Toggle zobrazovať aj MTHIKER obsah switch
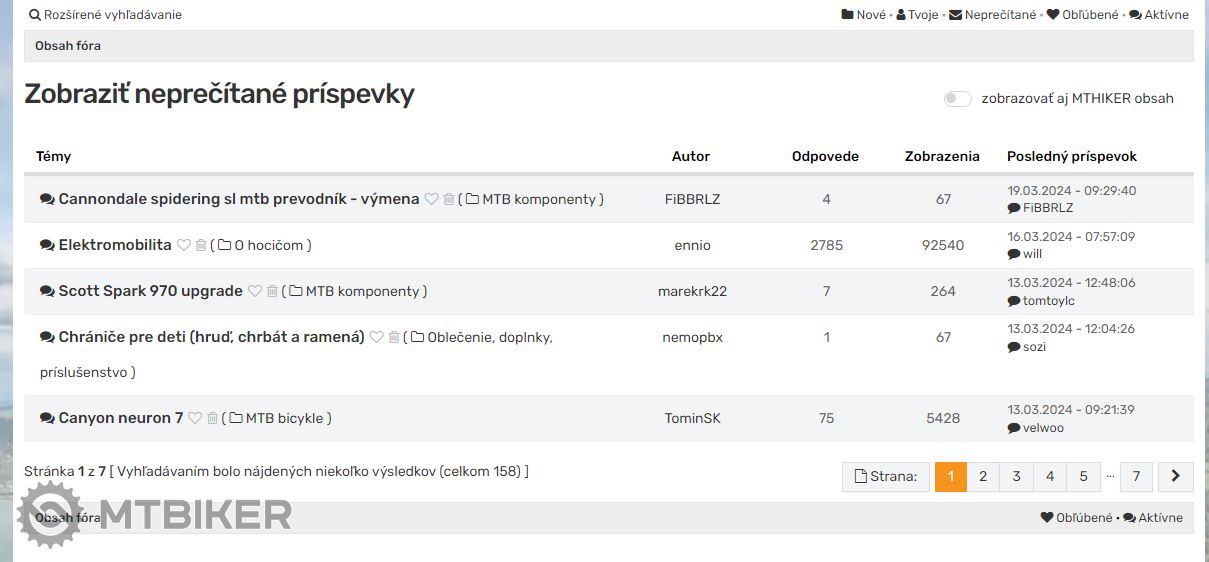This screenshot has width=1209, height=562. point(957,98)
